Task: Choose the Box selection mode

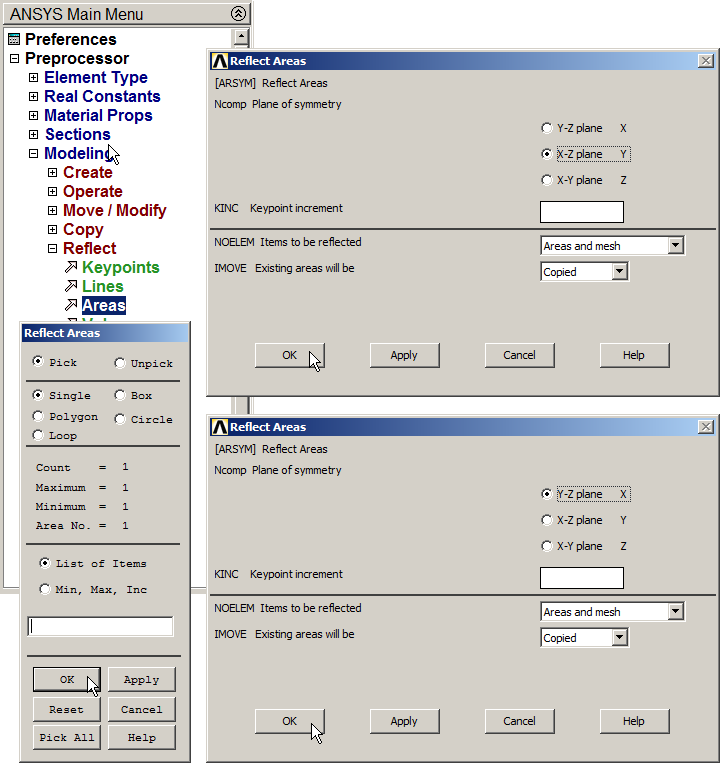Action: tap(120, 395)
